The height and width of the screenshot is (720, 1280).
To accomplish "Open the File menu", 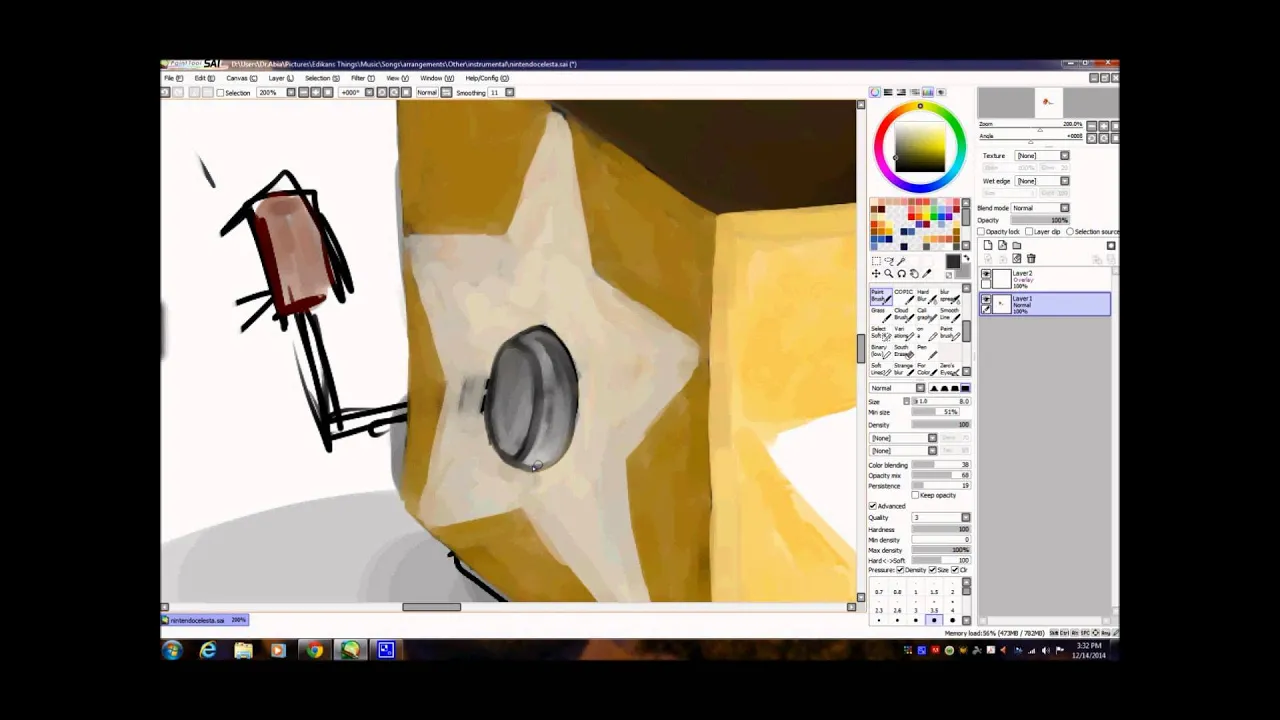I will (x=174, y=78).
